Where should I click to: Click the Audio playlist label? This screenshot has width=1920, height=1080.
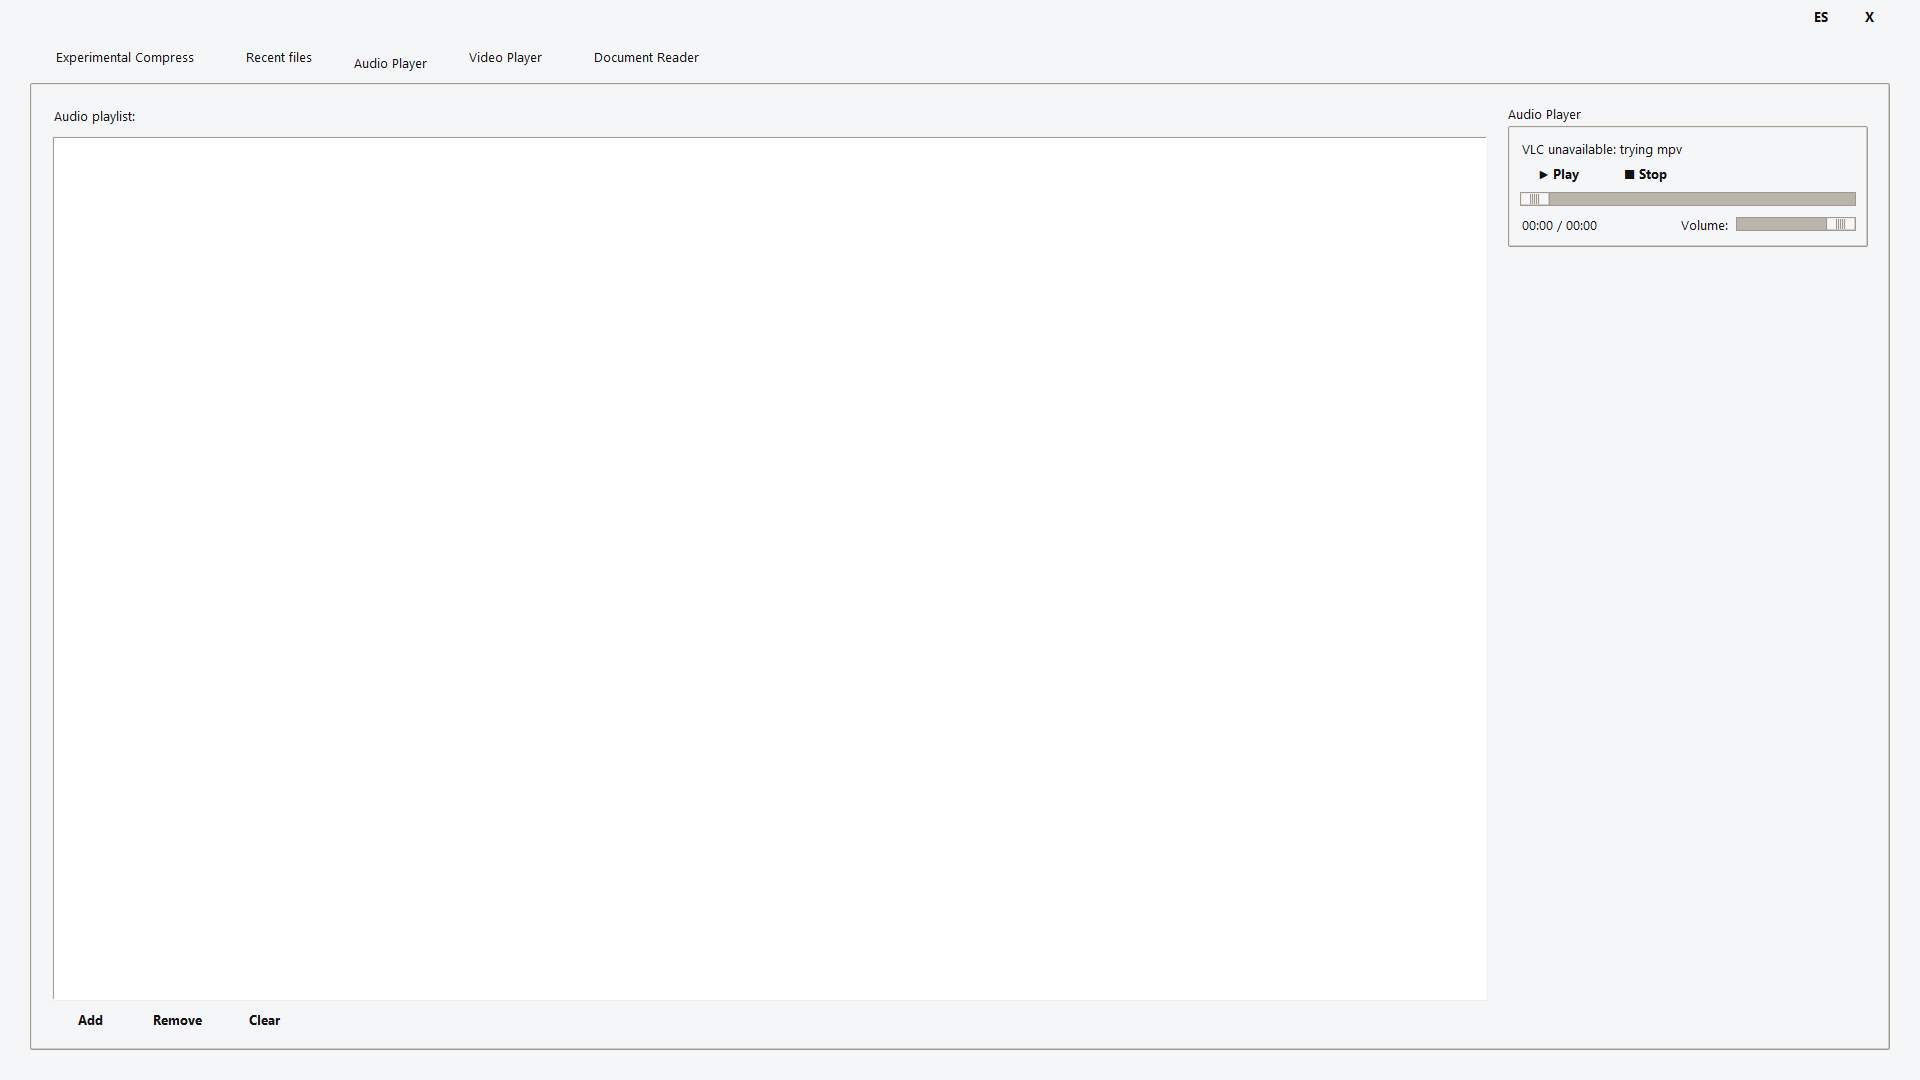pos(94,116)
